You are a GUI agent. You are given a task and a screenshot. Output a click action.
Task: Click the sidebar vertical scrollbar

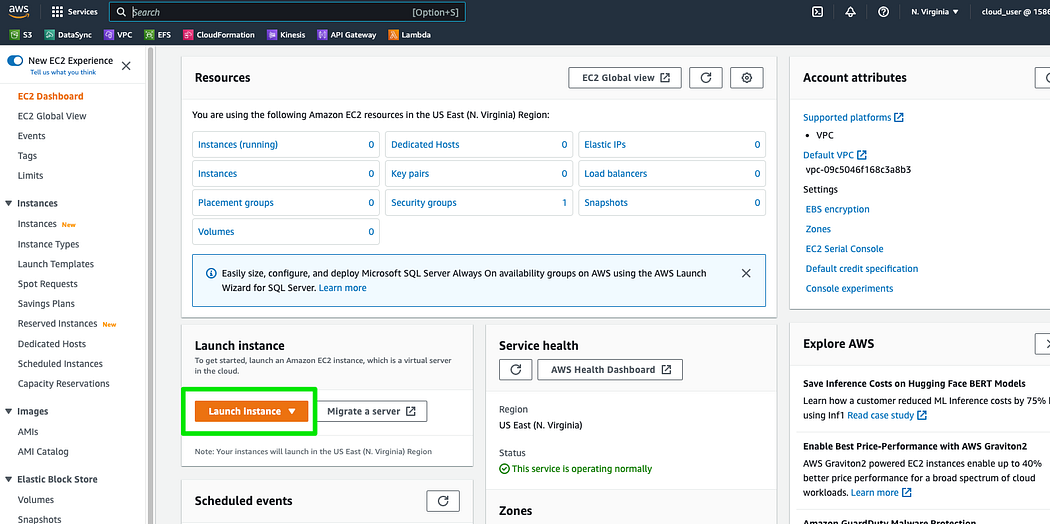coord(150,285)
